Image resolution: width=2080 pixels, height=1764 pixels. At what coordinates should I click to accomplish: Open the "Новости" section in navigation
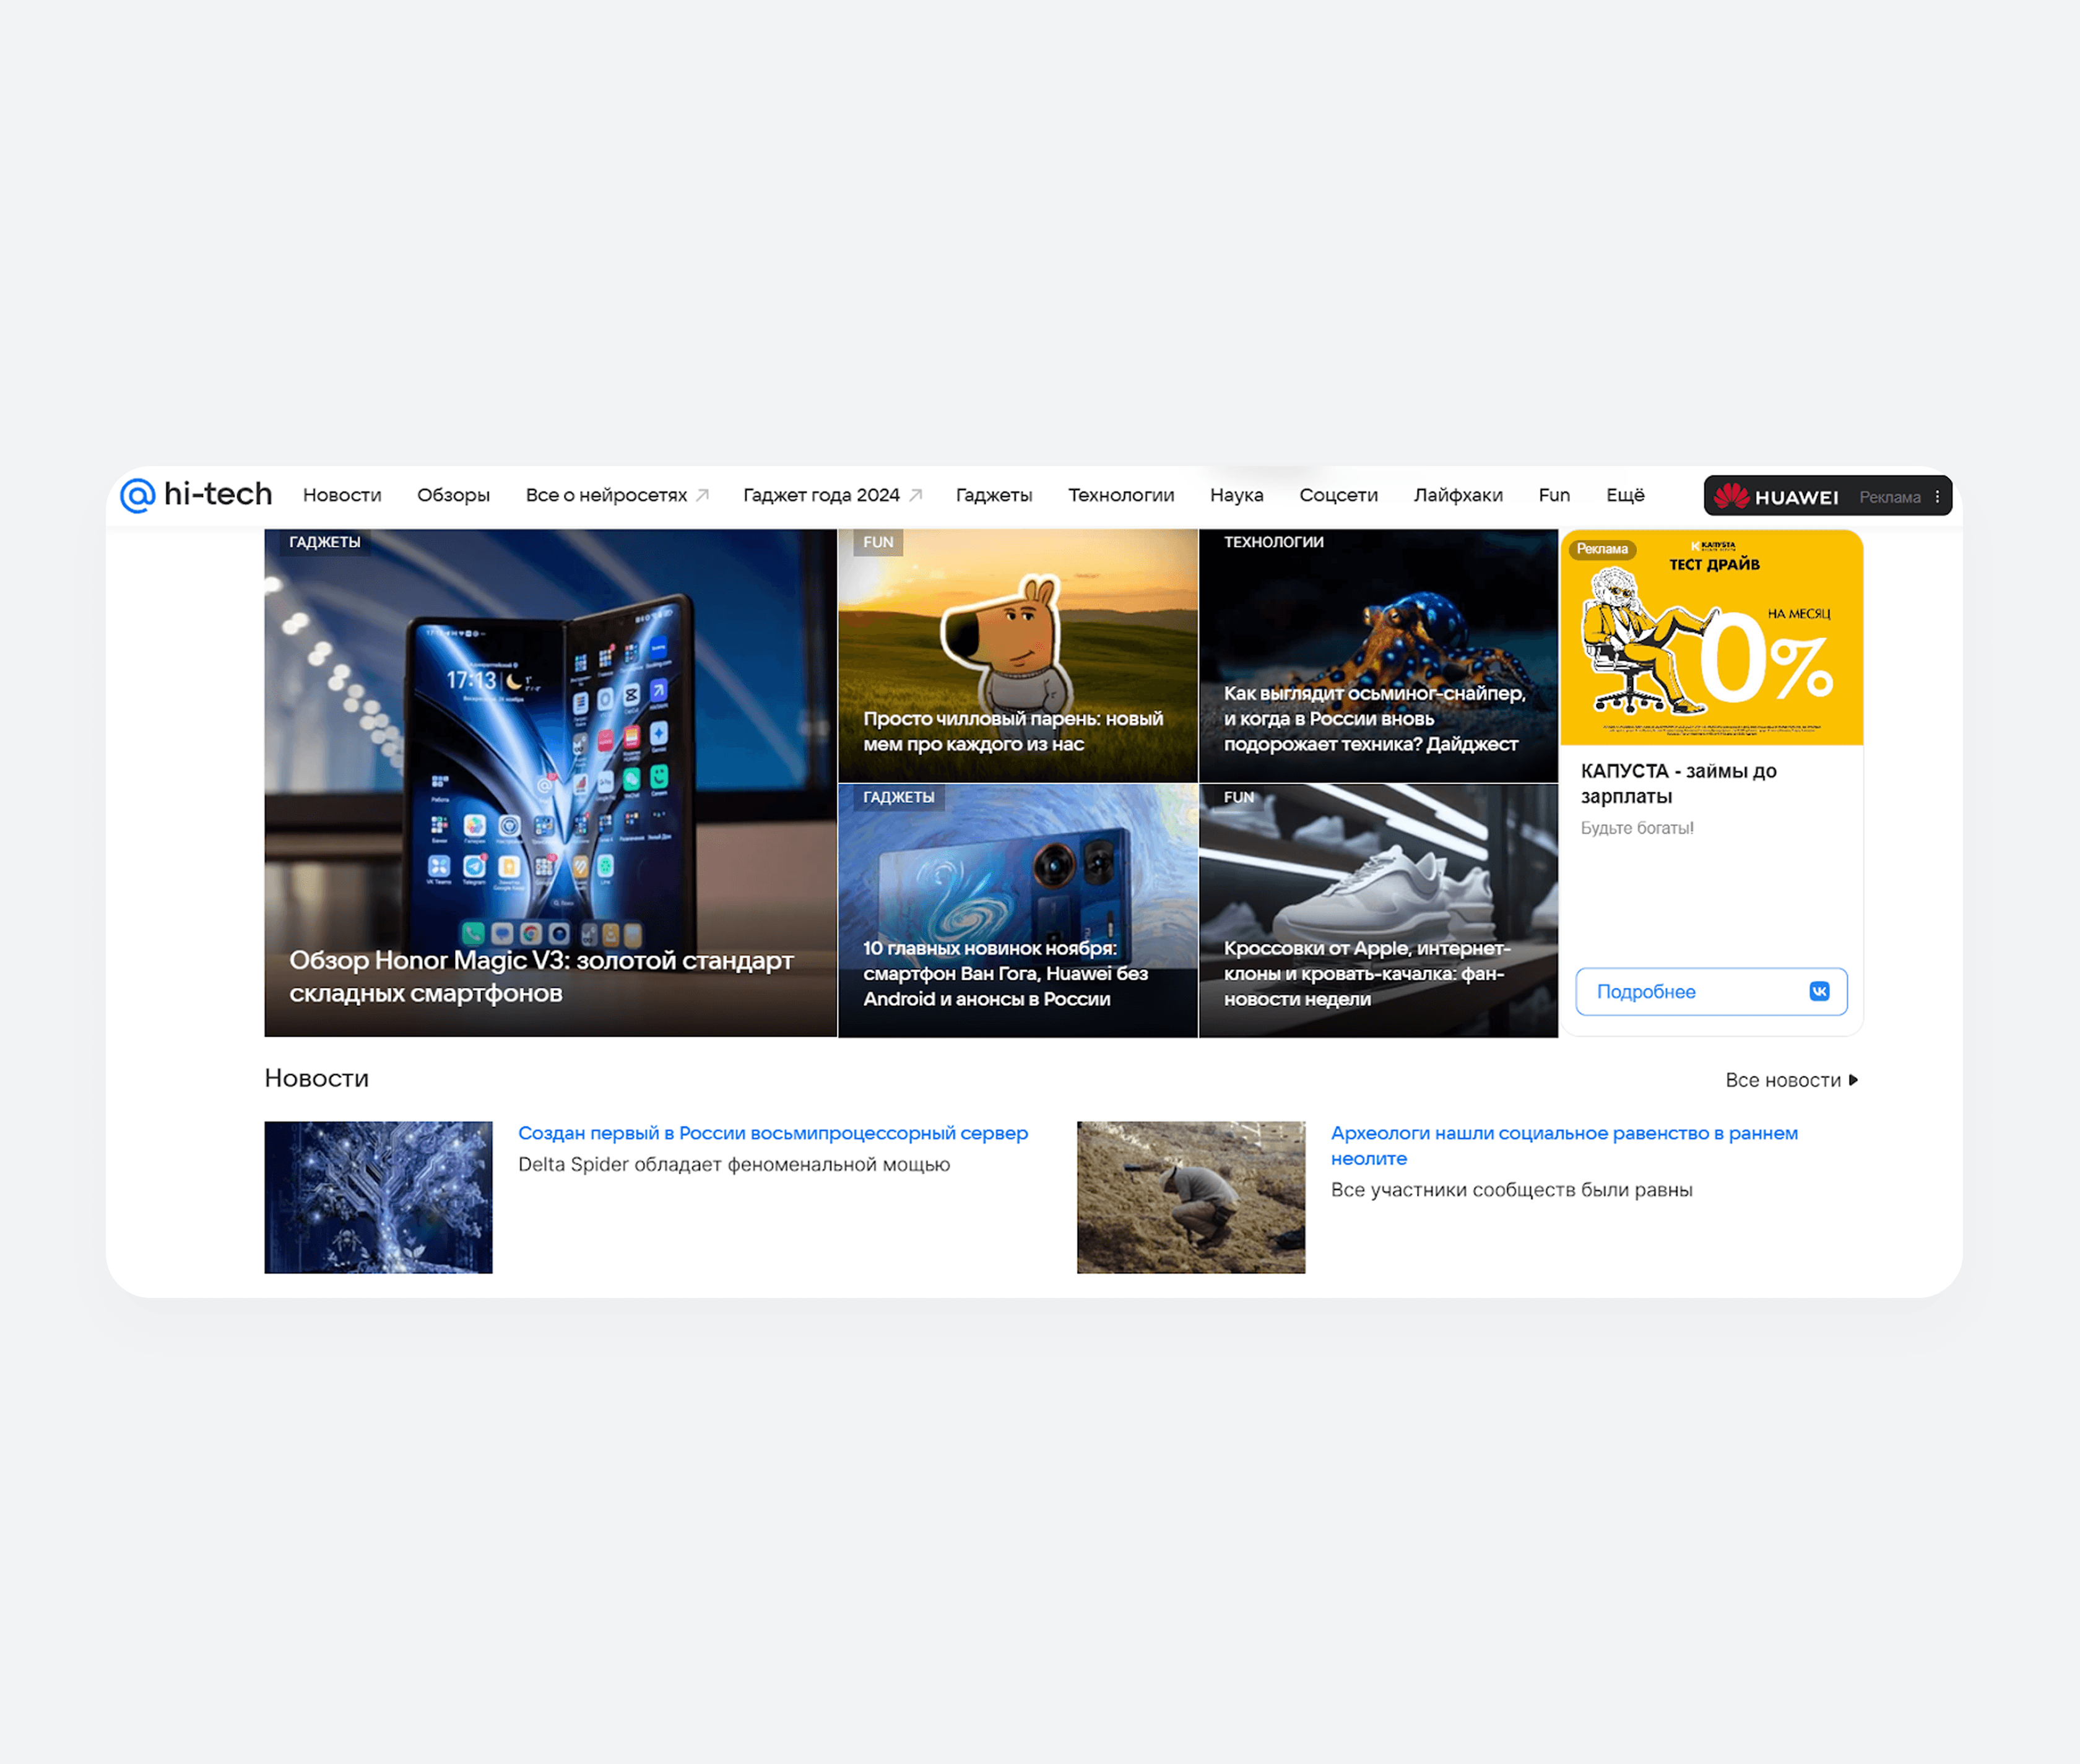[342, 494]
